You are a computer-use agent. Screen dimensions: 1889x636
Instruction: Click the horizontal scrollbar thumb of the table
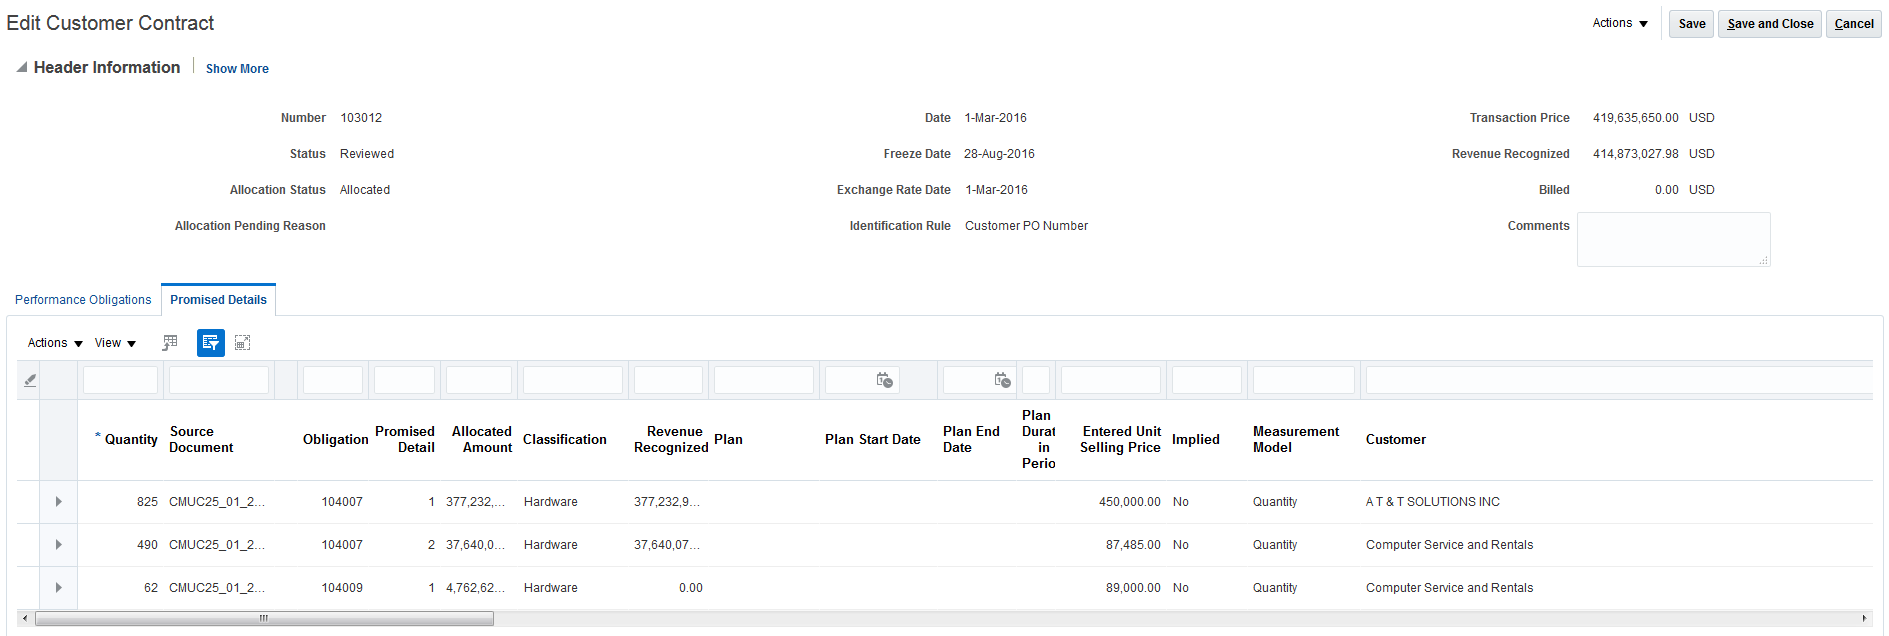tap(264, 619)
